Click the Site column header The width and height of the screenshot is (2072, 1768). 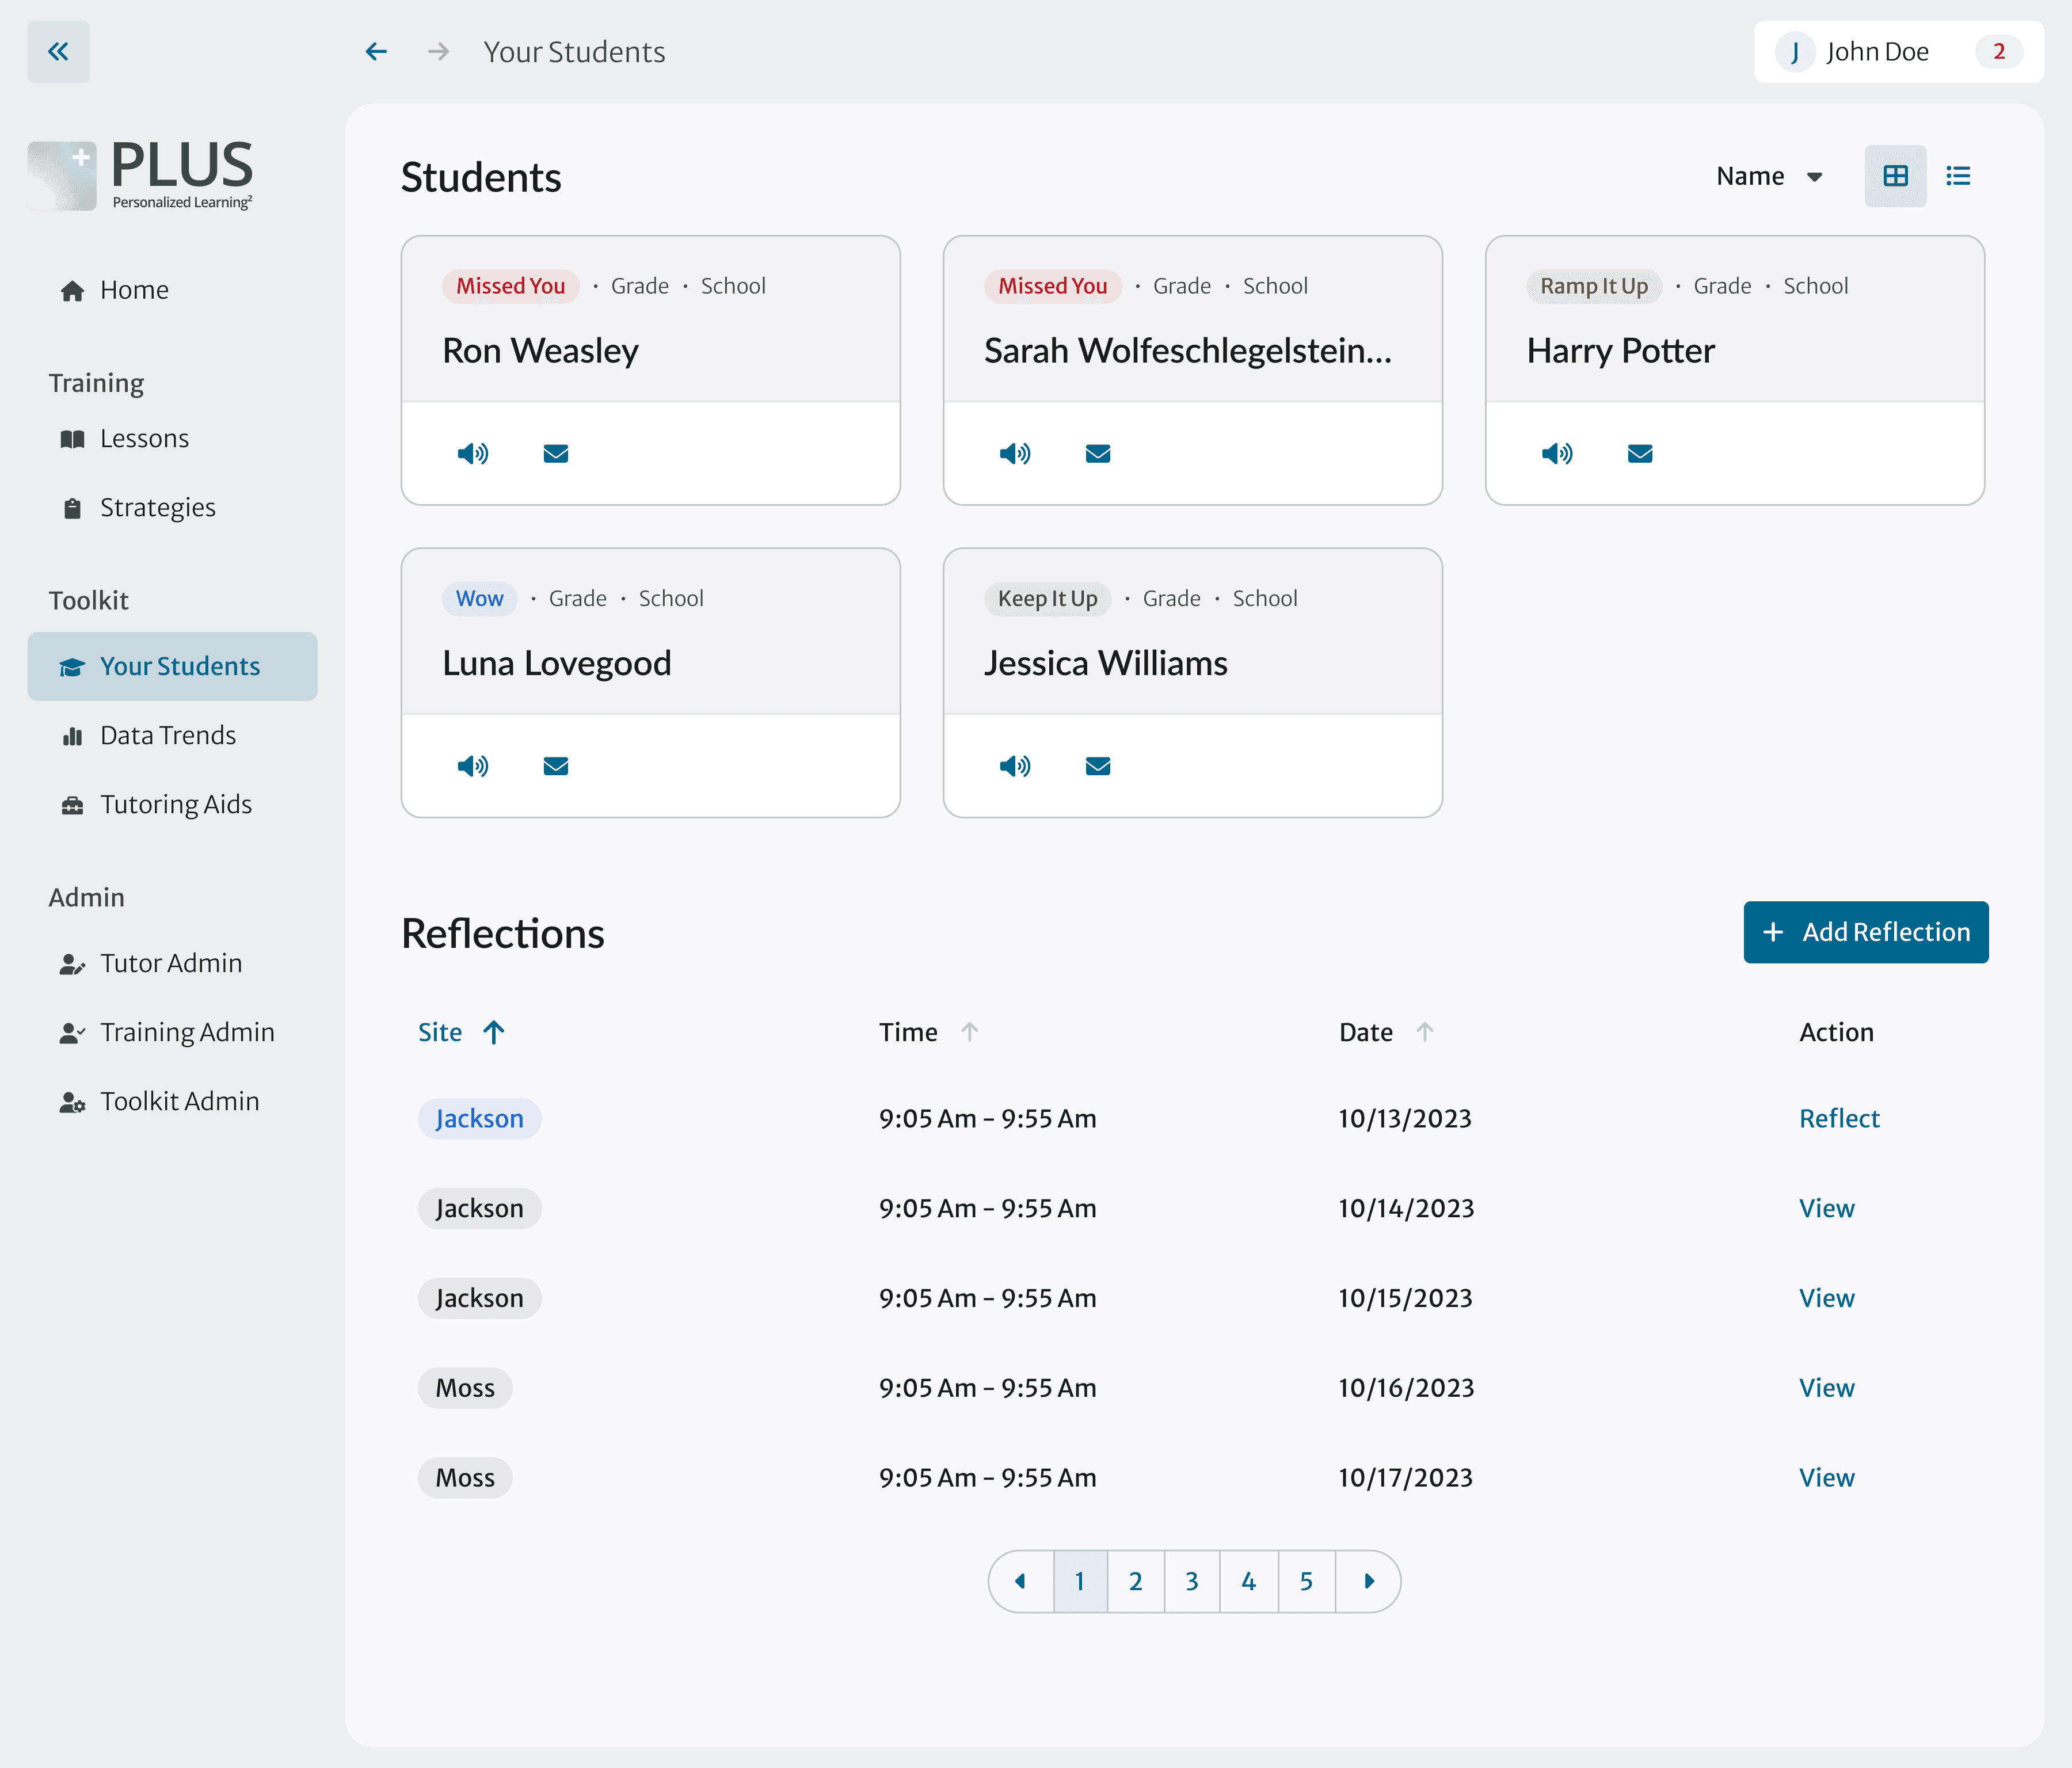pos(440,1032)
